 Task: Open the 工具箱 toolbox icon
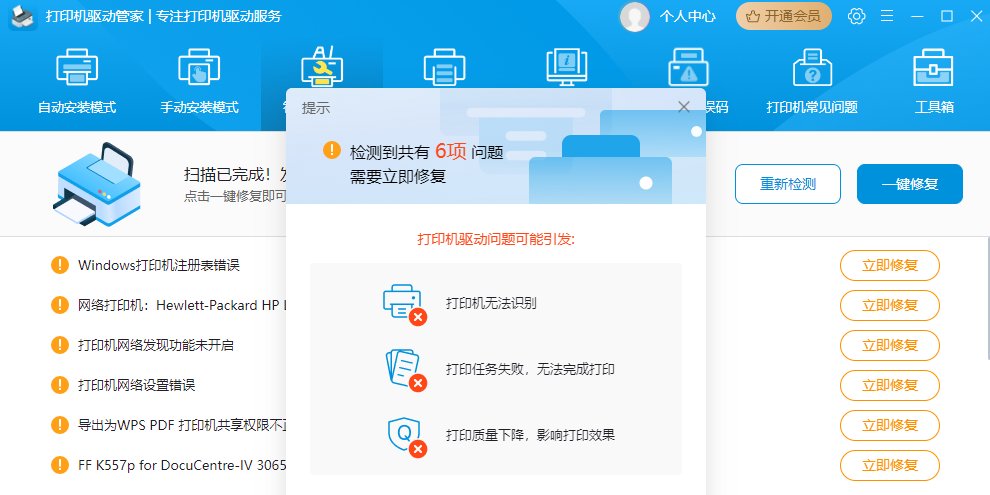click(933, 68)
